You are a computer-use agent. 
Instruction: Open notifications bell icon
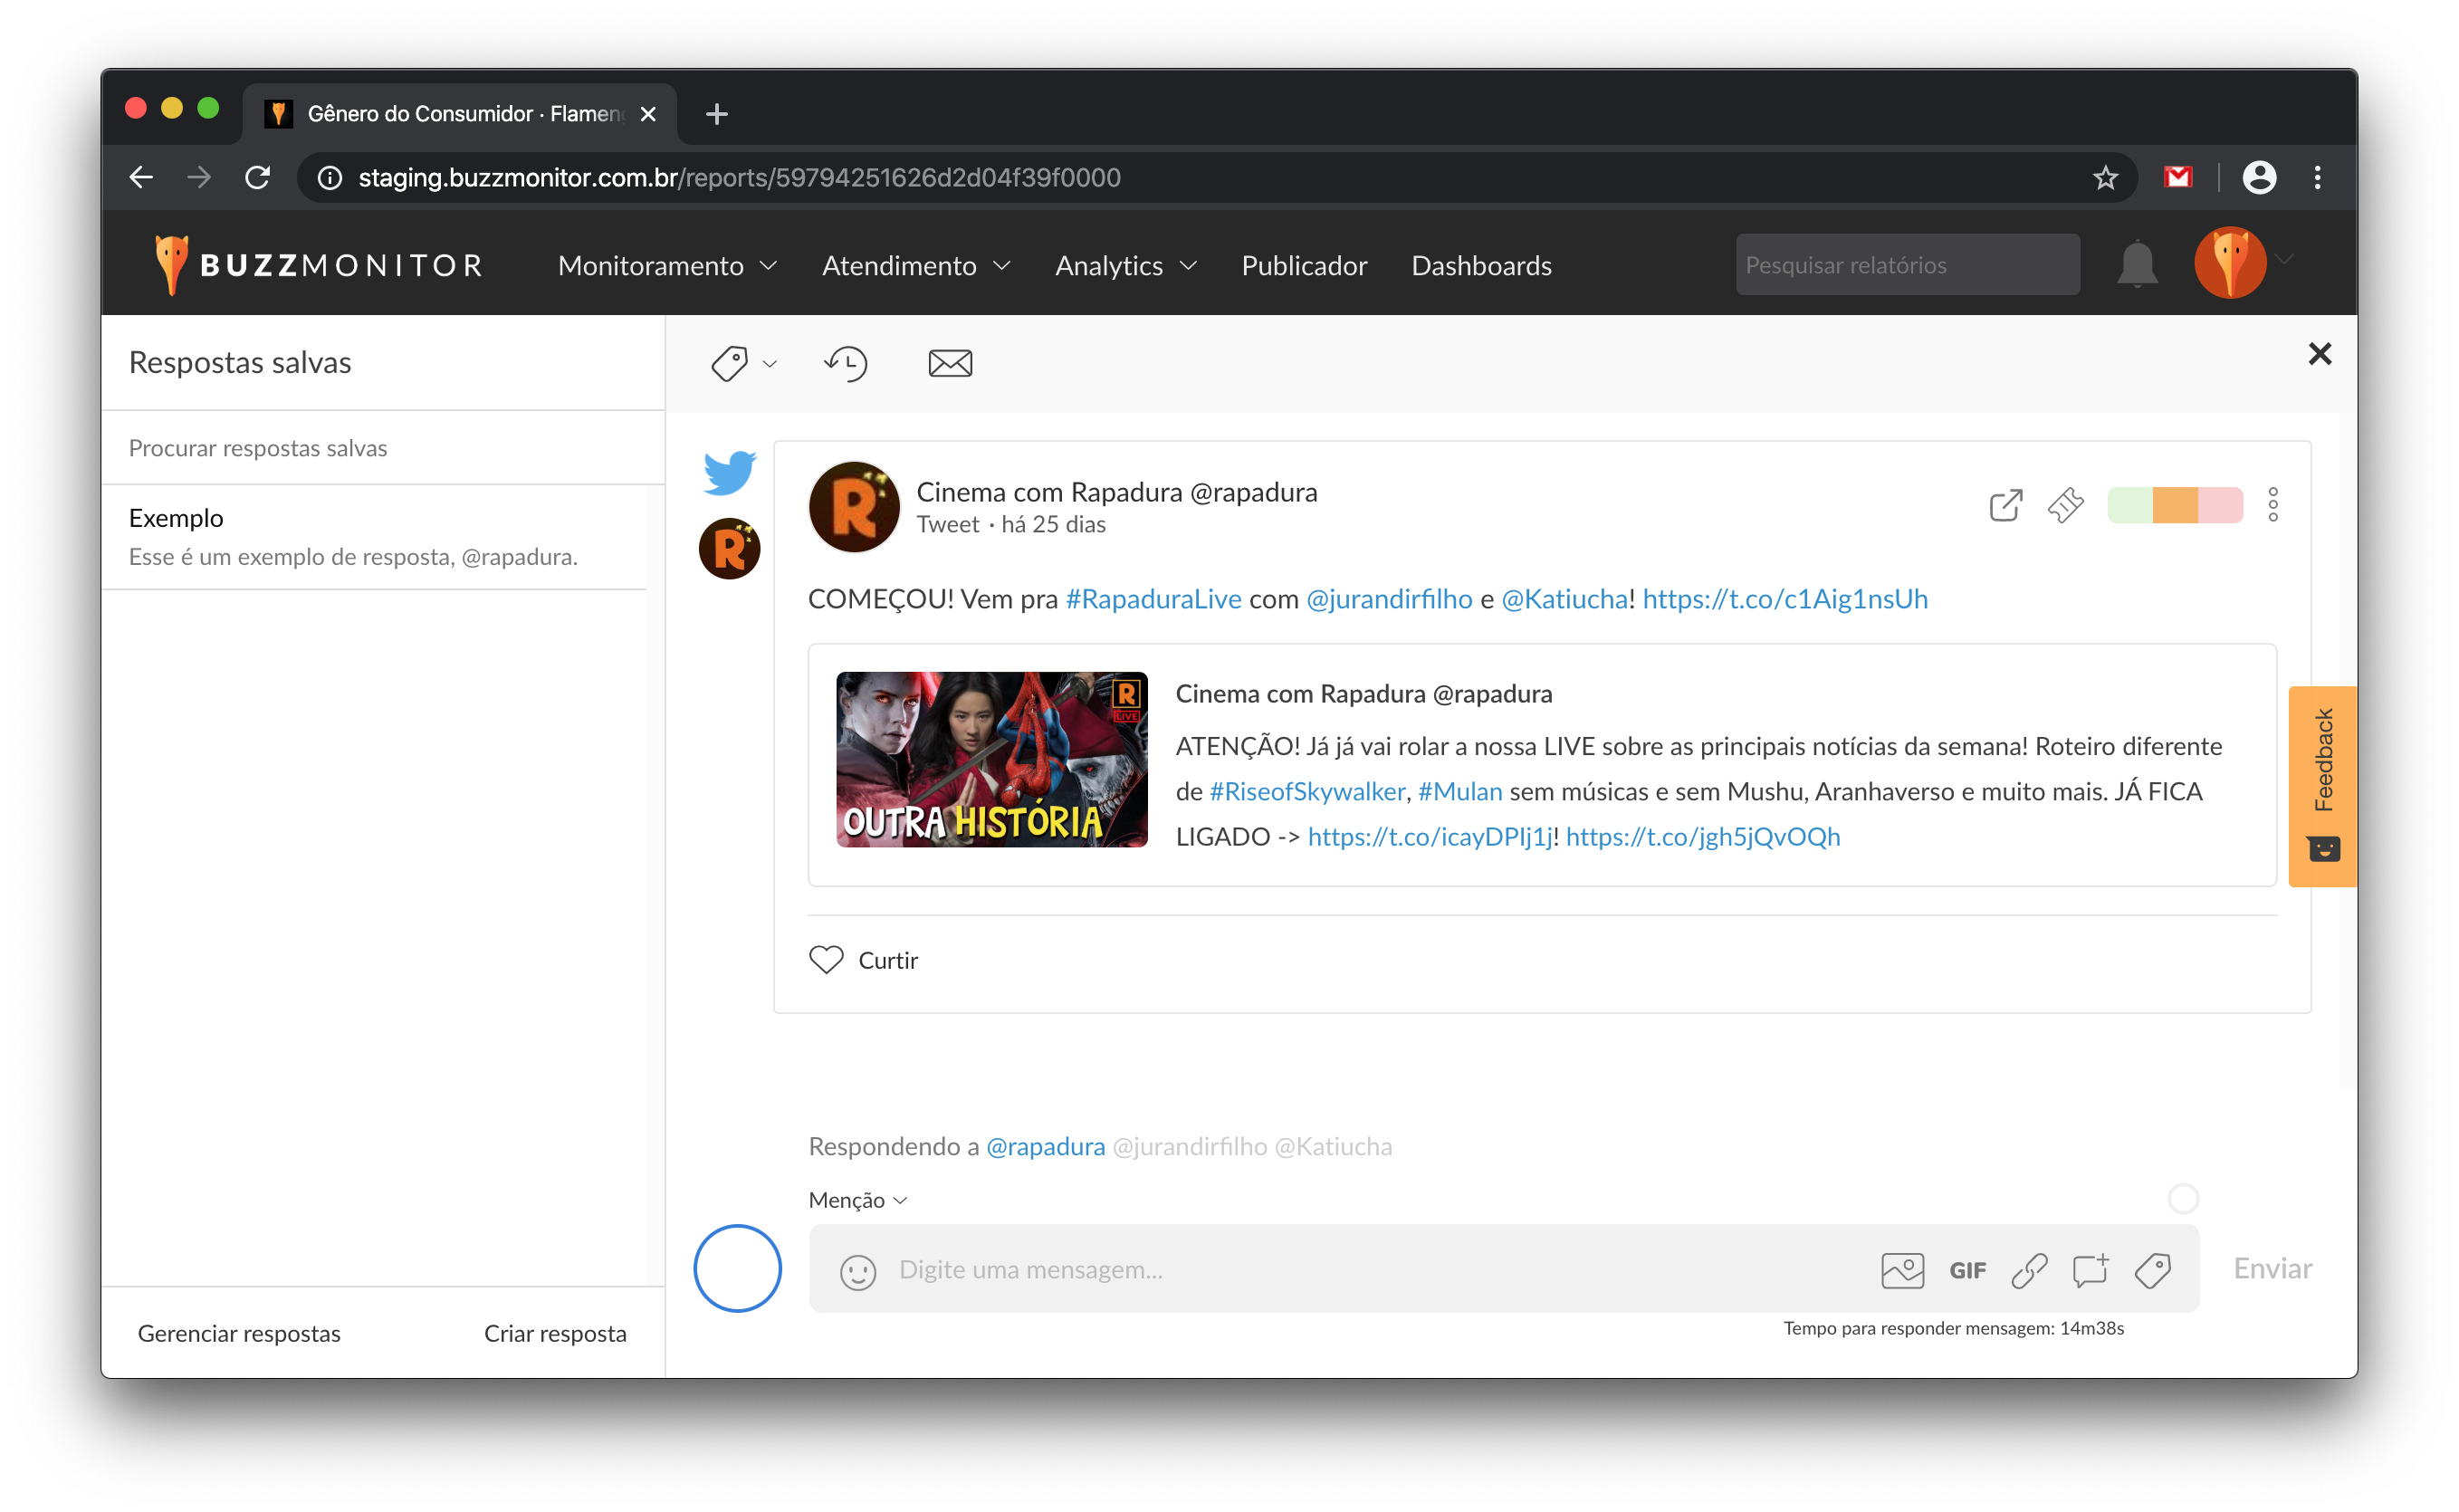2136,265
